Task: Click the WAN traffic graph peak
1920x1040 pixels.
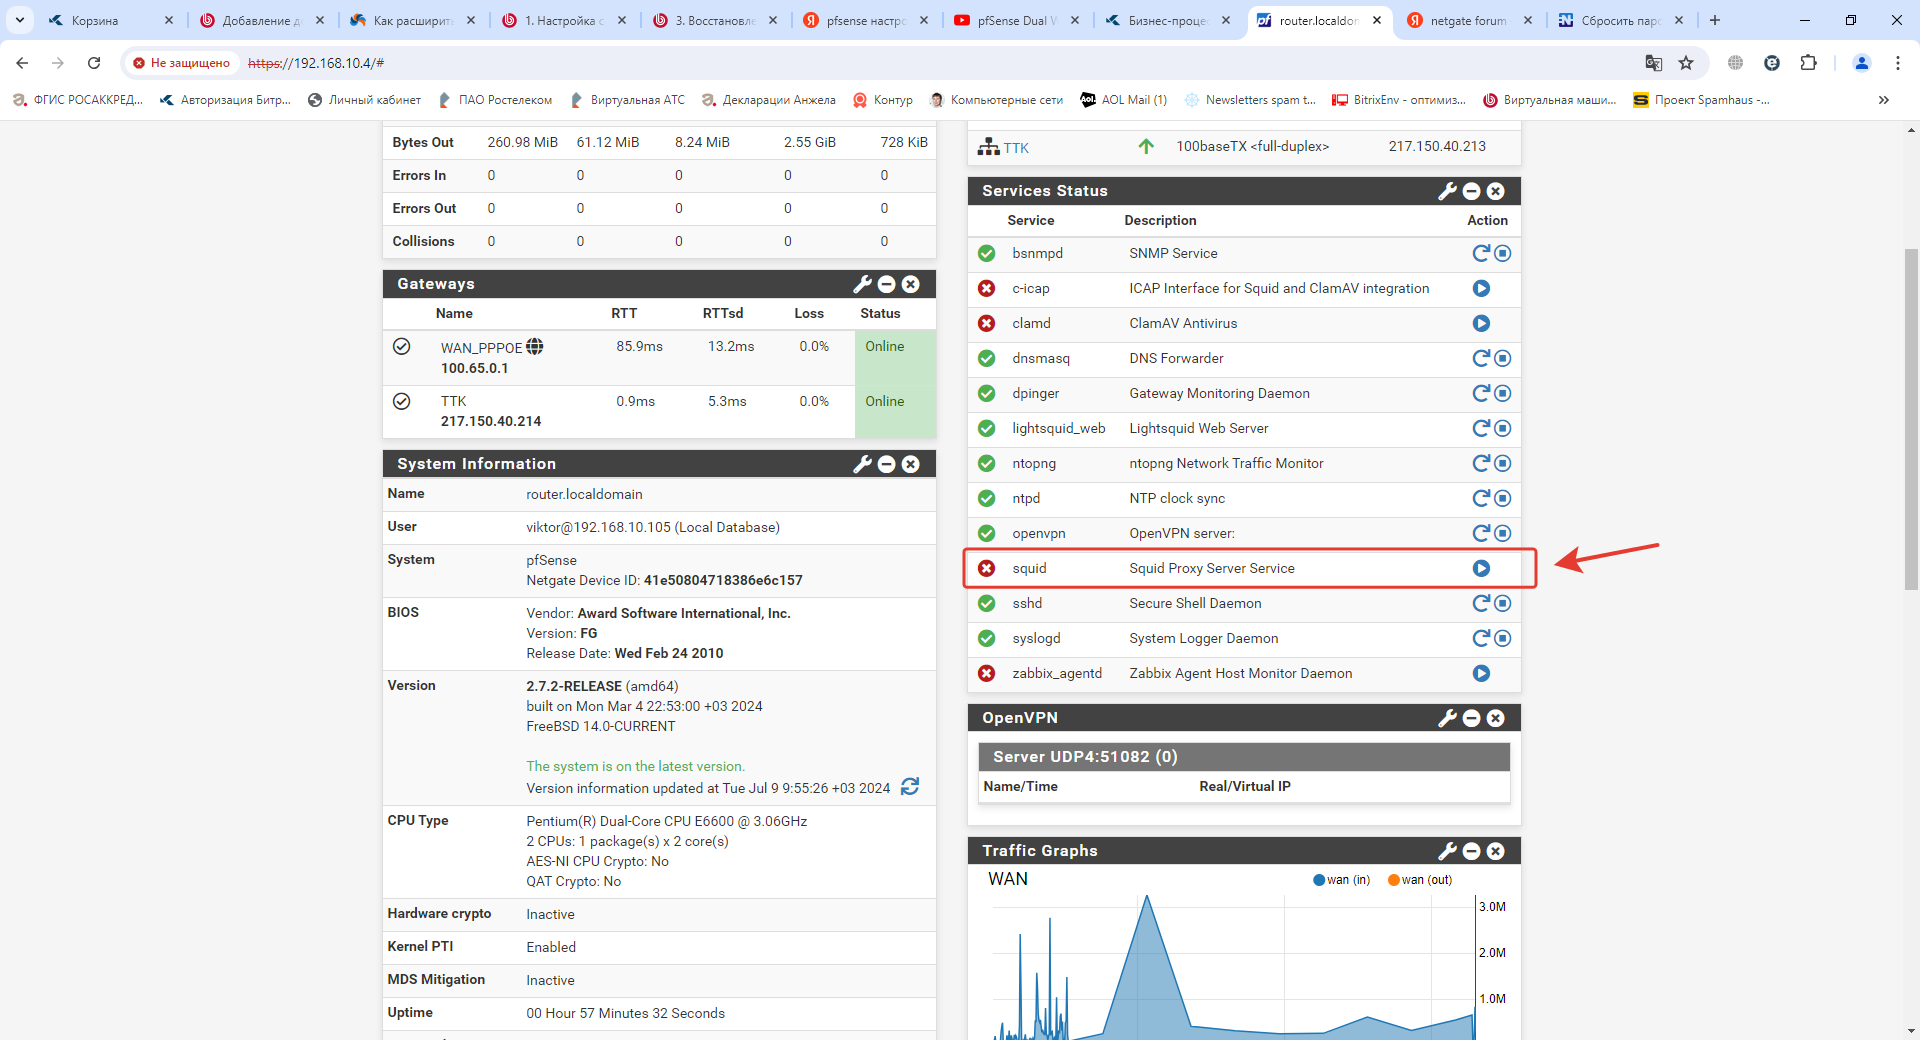Action: coord(1147,897)
